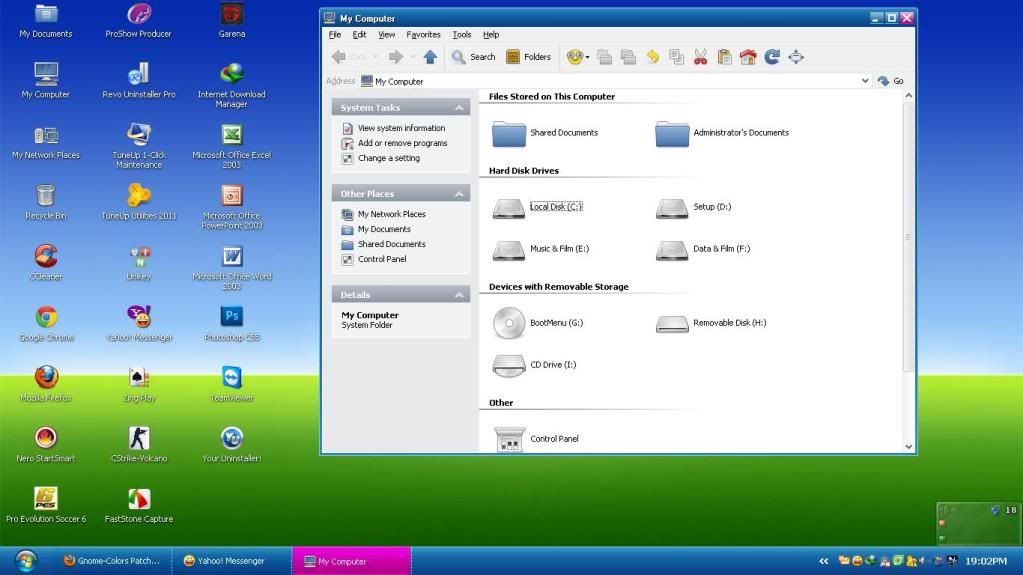Switch to Yahoo! Messenger taskbar button

pos(230,561)
